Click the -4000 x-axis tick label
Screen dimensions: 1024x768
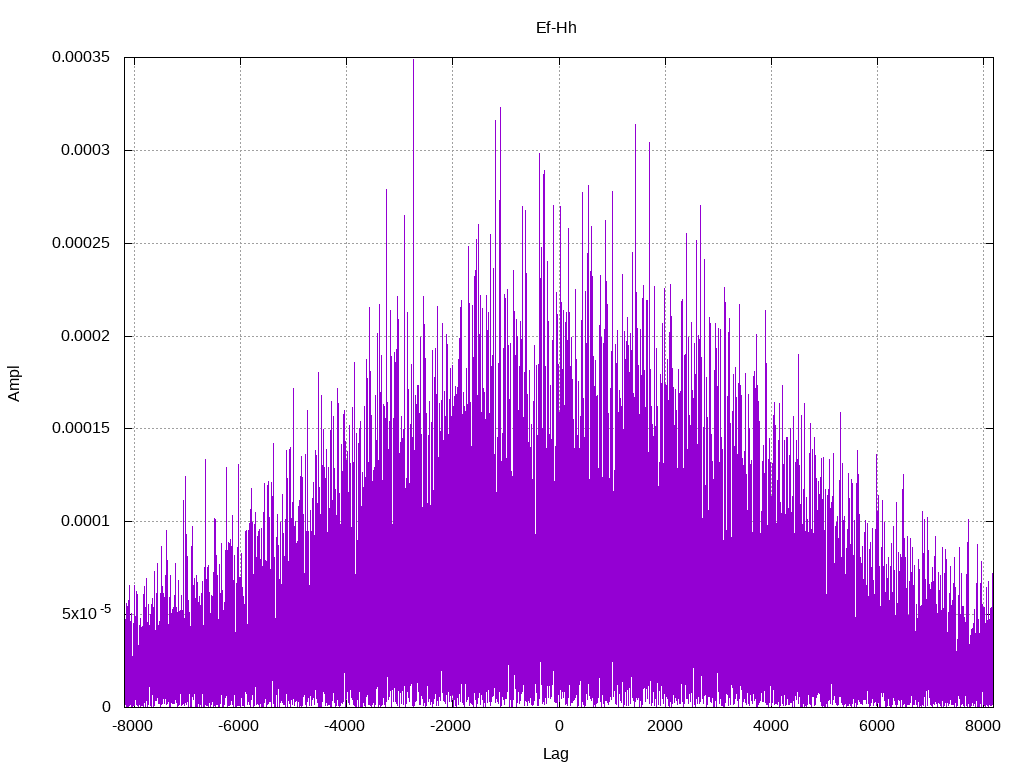(345, 726)
